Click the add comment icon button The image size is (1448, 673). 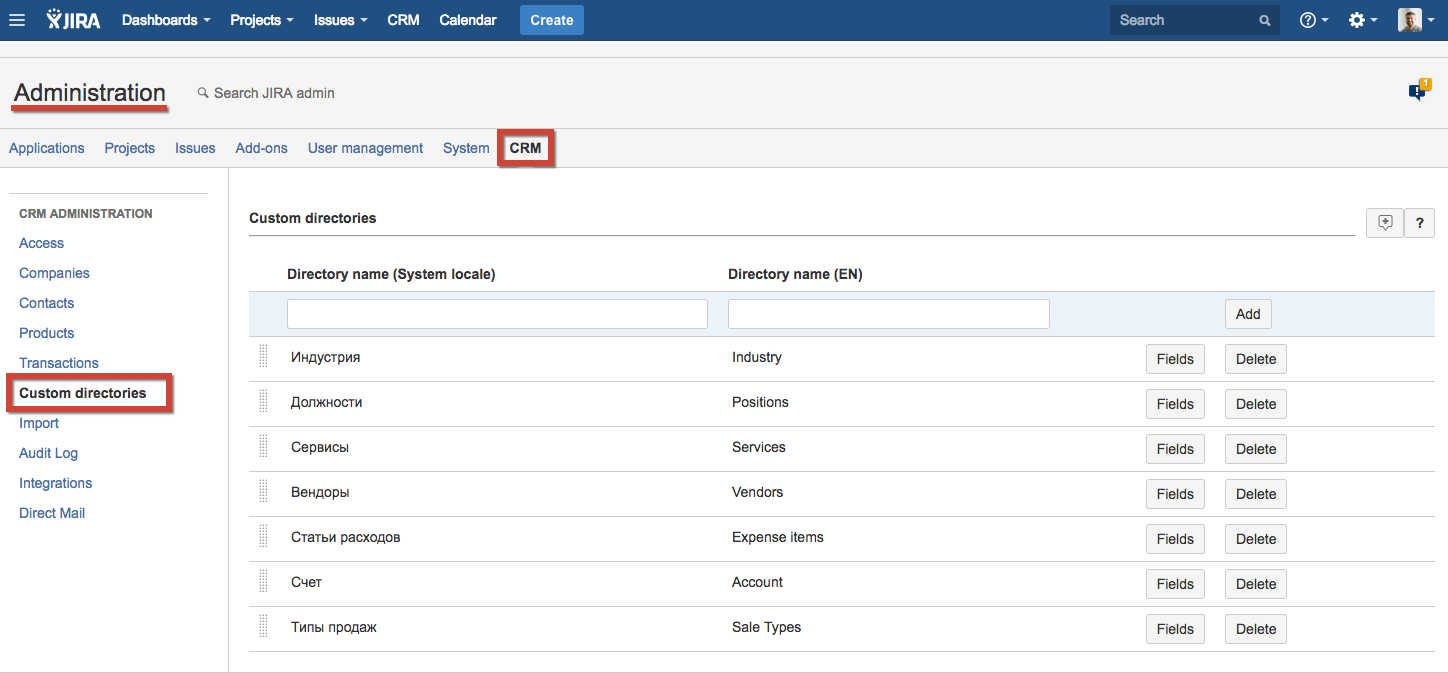pyautogui.click(x=1385, y=223)
